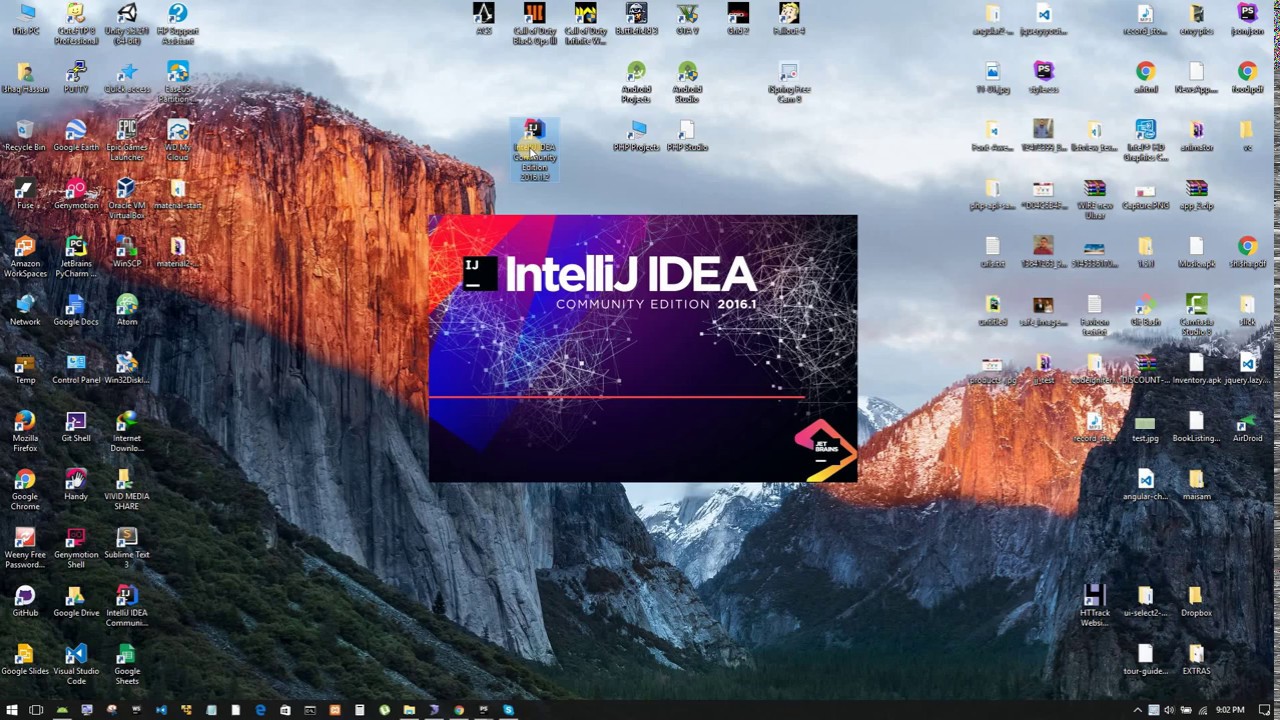Open the GitHub desktop shortcut

(25, 602)
